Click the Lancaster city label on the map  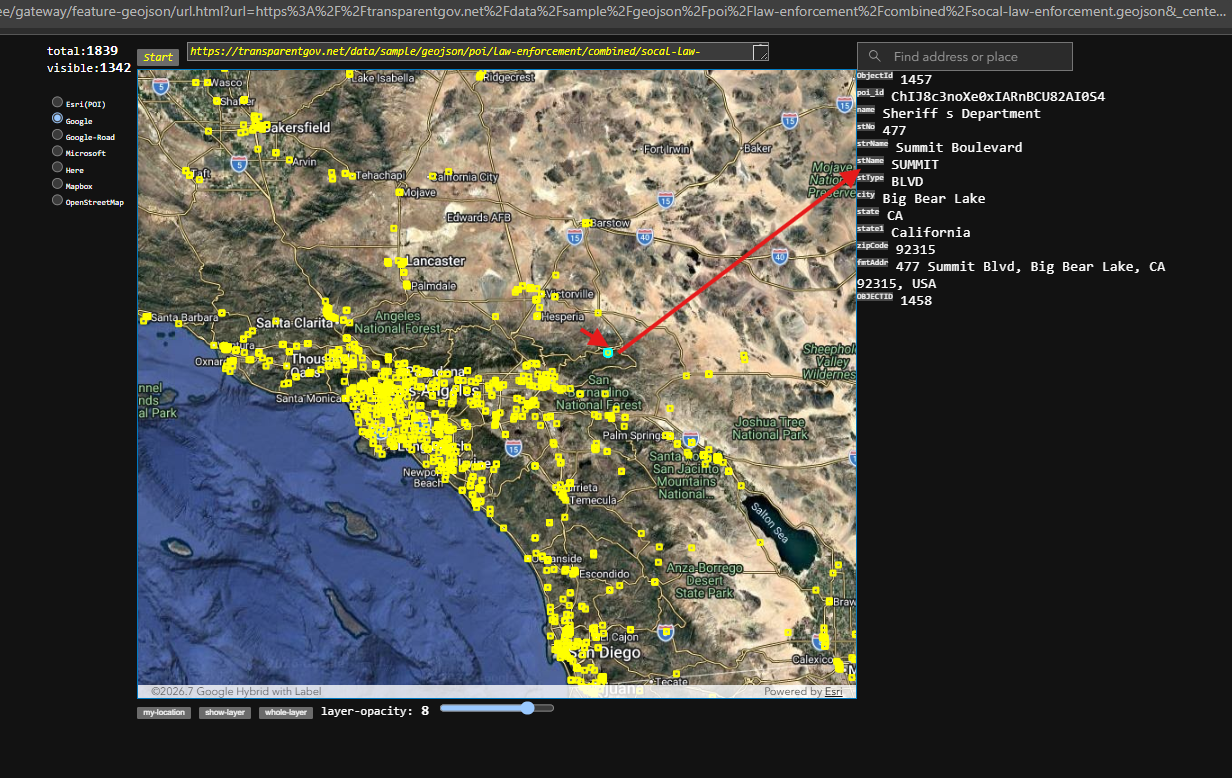point(436,261)
